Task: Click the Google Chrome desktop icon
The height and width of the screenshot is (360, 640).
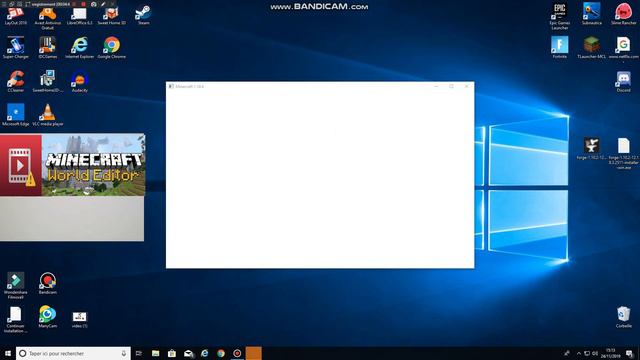Action: (111, 48)
